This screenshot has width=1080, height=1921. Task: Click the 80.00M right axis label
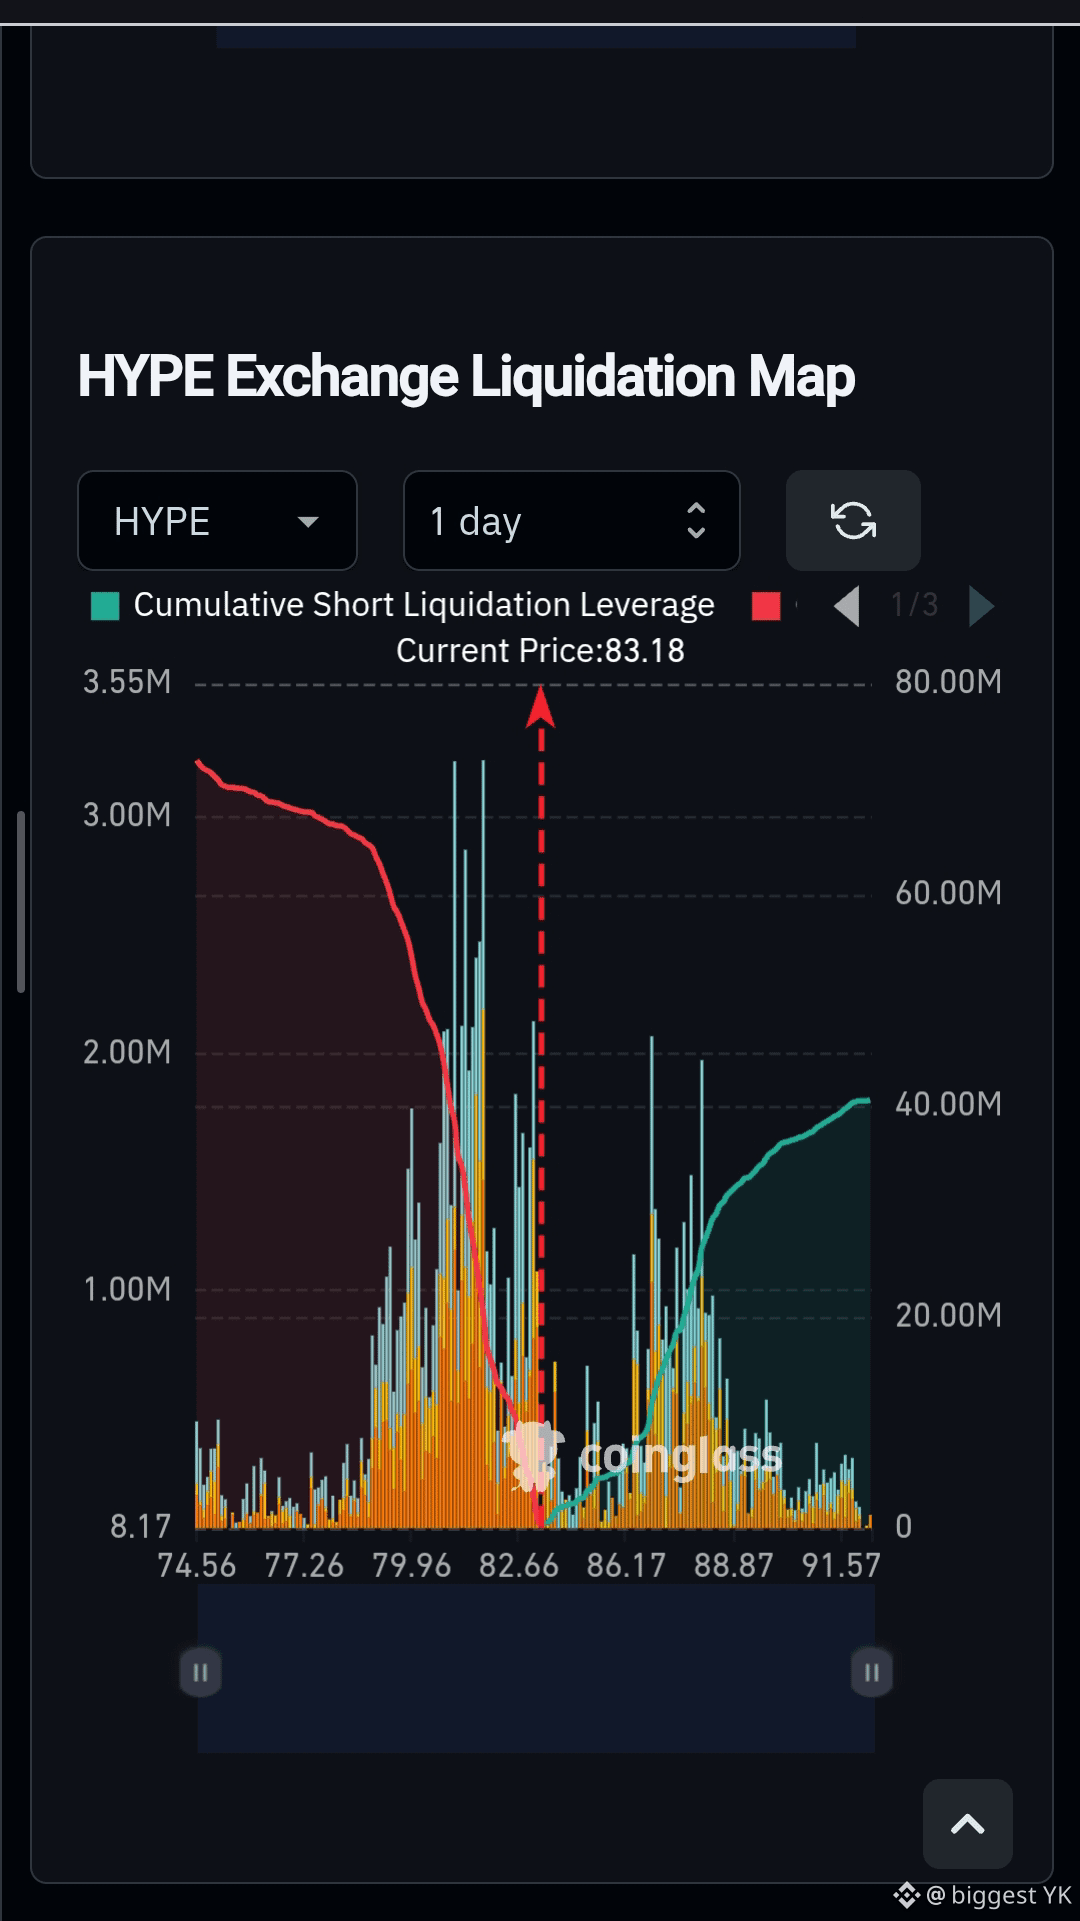point(948,682)
